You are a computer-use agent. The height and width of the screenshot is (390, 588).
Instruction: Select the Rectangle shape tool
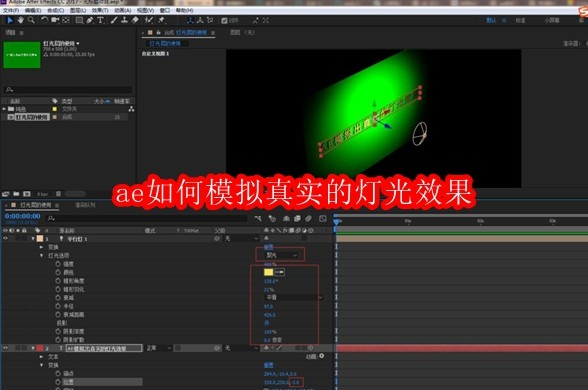79,20
